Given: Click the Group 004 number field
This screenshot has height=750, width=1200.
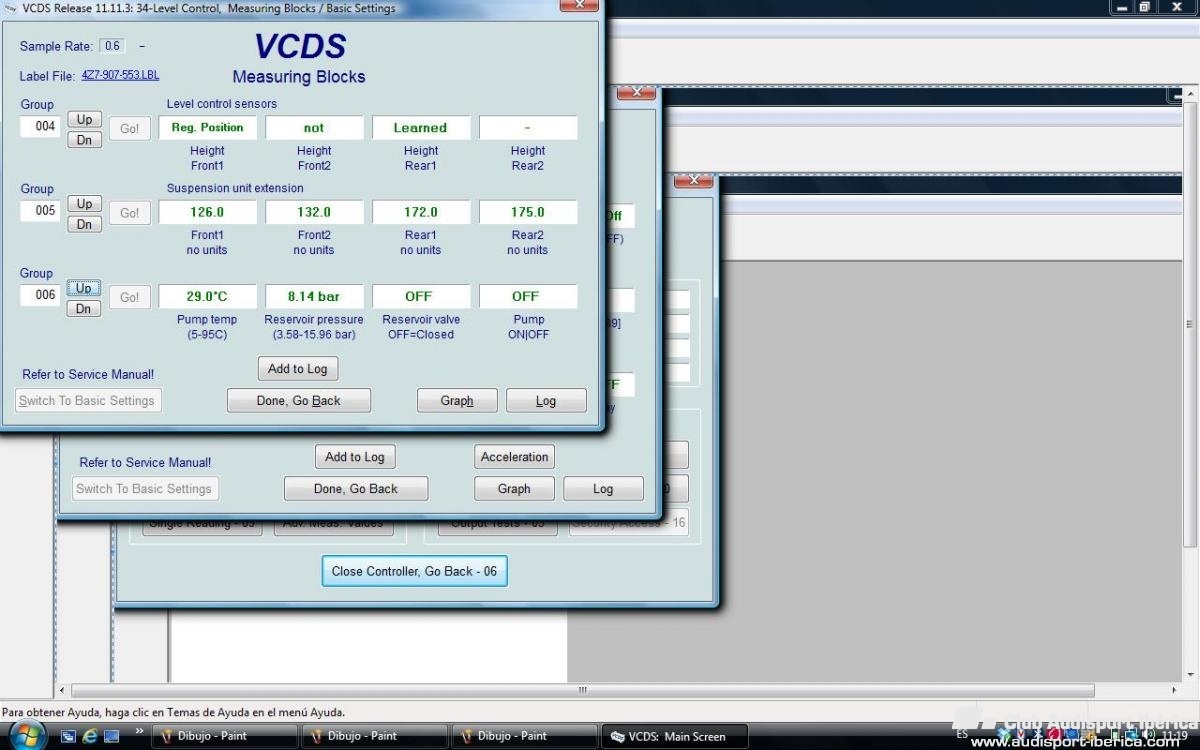Looking at the screenshot, I should (42, 127).
